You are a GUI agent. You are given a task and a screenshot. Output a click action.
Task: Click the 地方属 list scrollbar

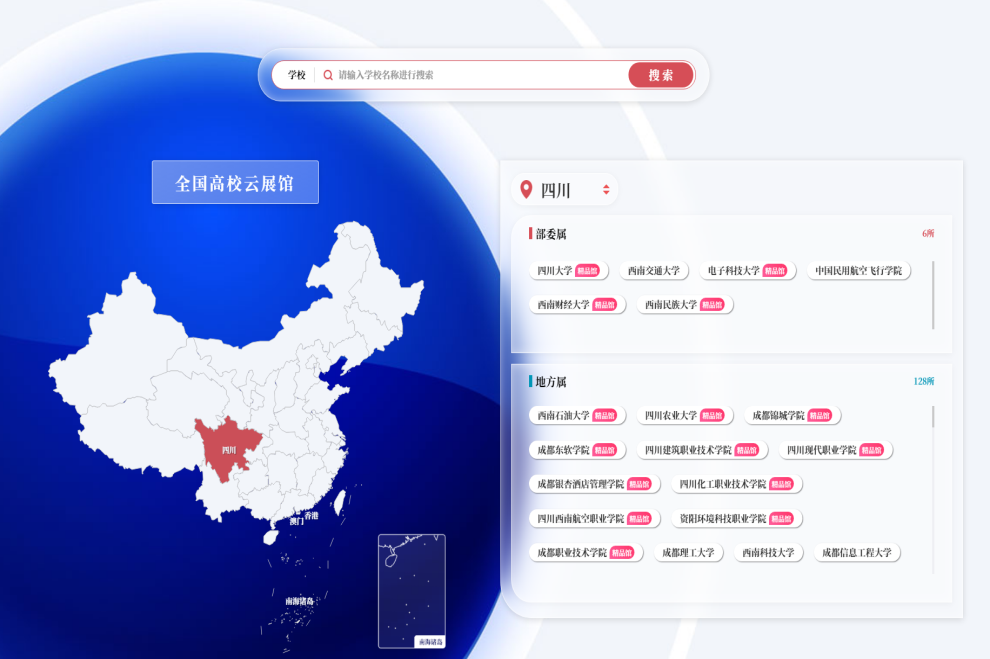pyautogui.click(x=933, y=417)
